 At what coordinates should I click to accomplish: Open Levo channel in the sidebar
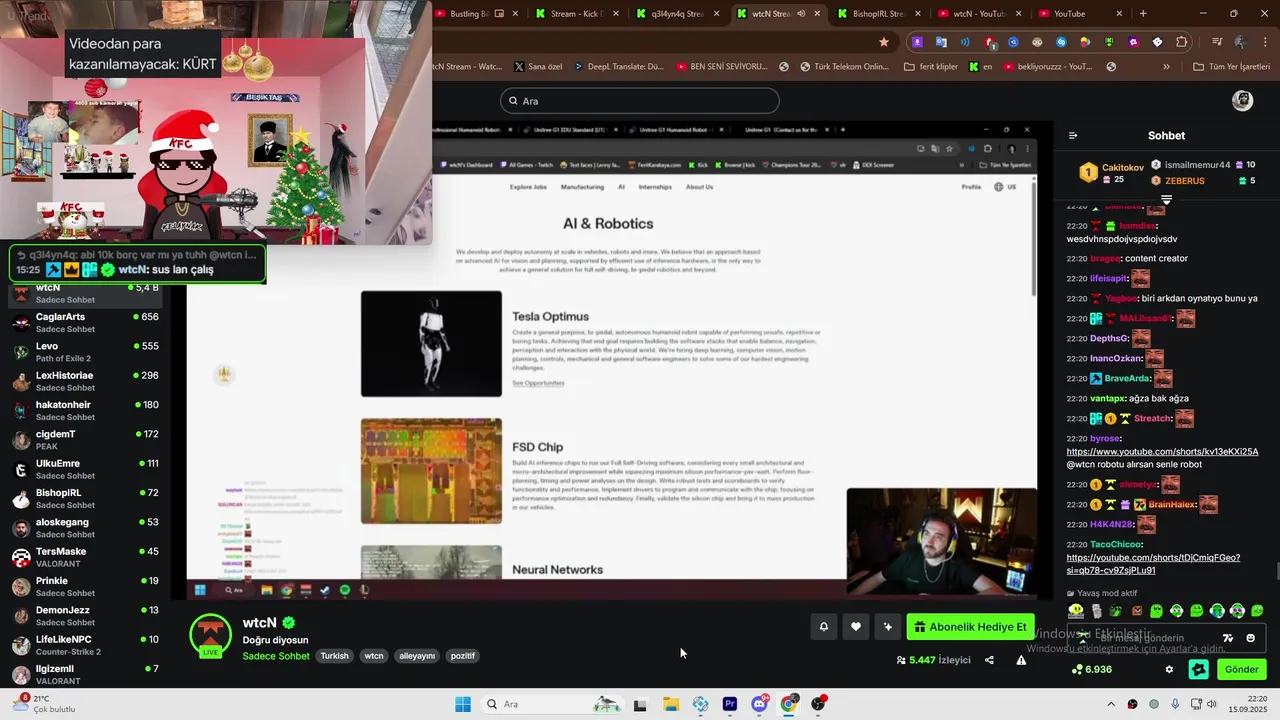pyautogui.click(x=85, y=352)
